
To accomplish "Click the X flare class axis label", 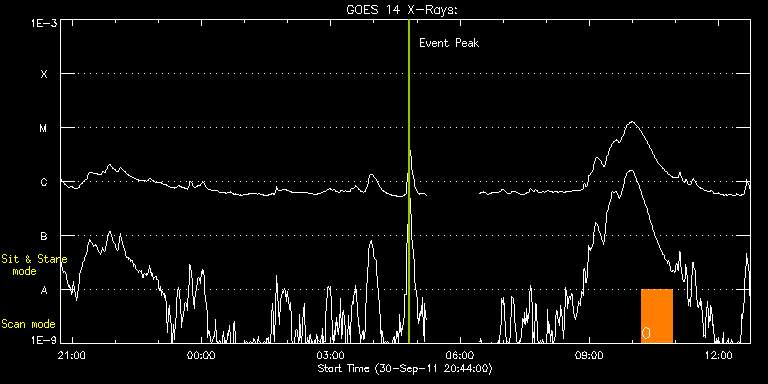I will point(44,74).
